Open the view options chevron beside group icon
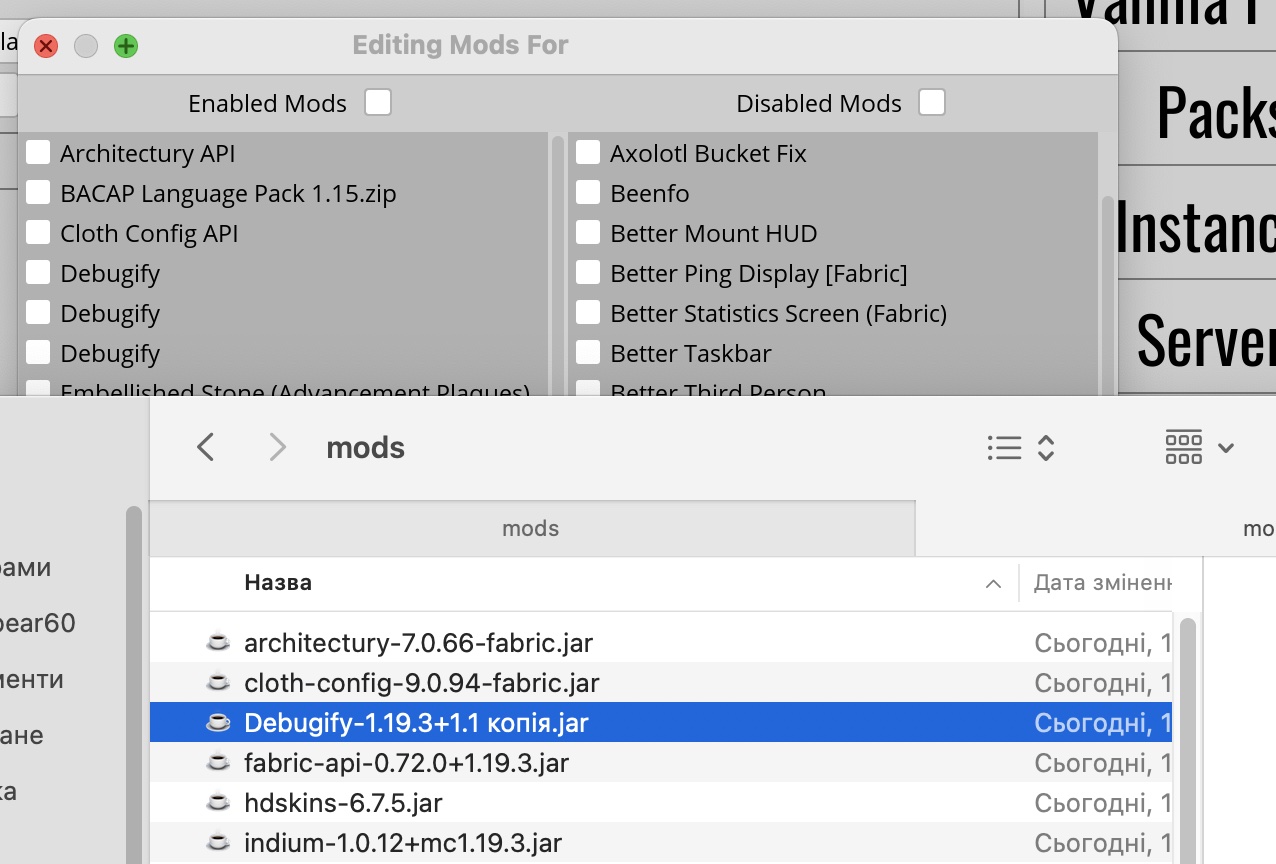Viewport: 1276px width, 864px height. pos(1225,447)
